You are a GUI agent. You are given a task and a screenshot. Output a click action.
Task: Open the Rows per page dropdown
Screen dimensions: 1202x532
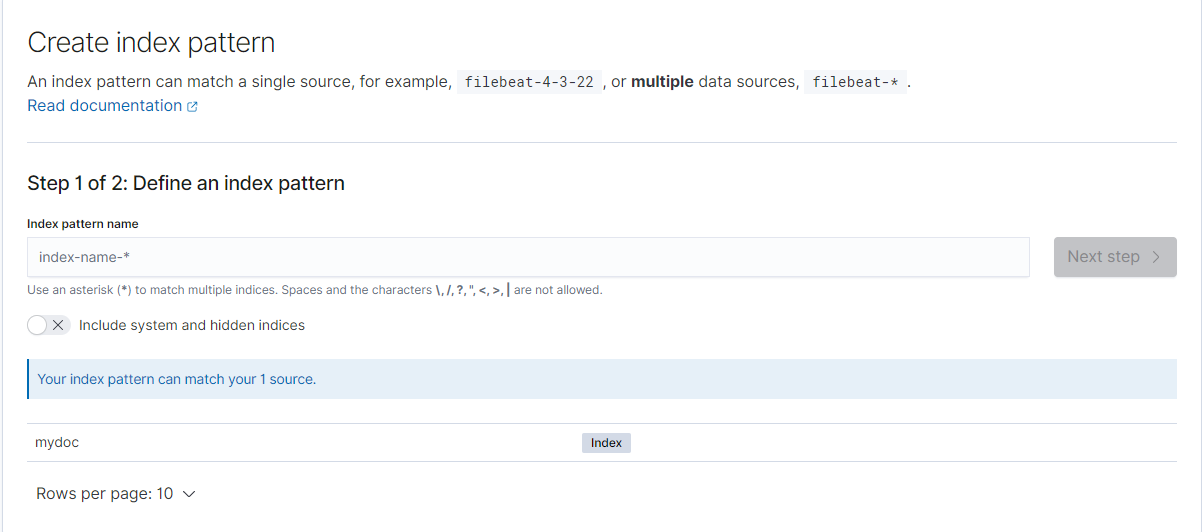[x=115, y=493]
